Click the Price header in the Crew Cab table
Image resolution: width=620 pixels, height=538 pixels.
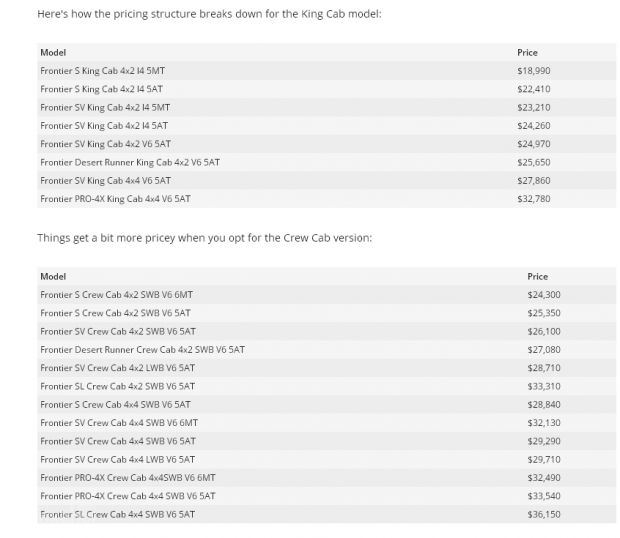coord(537,276)
